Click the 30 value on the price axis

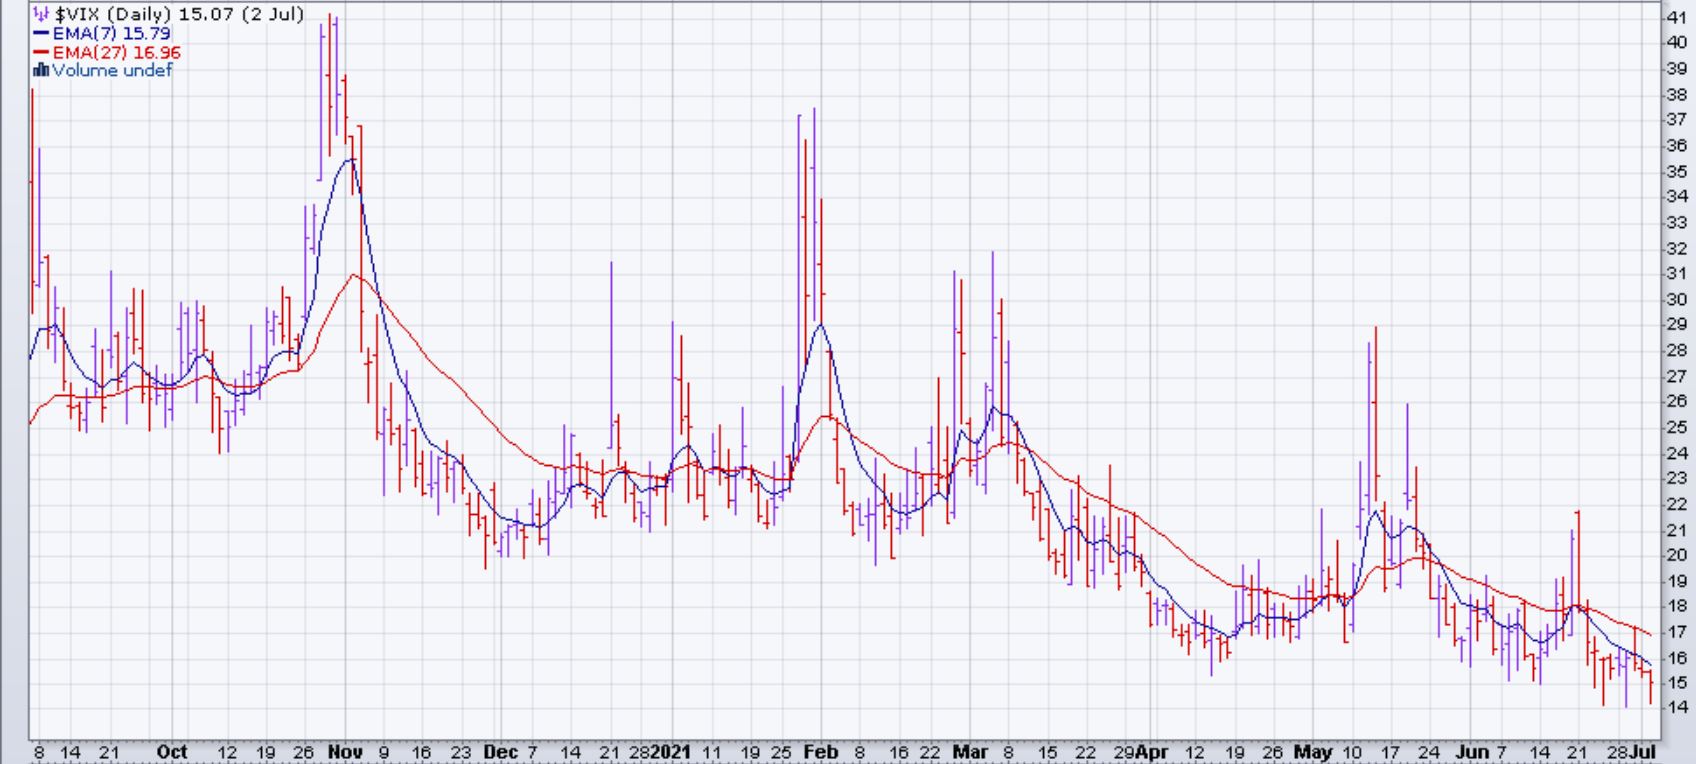pyautogui.click(x=1676, y=299)
